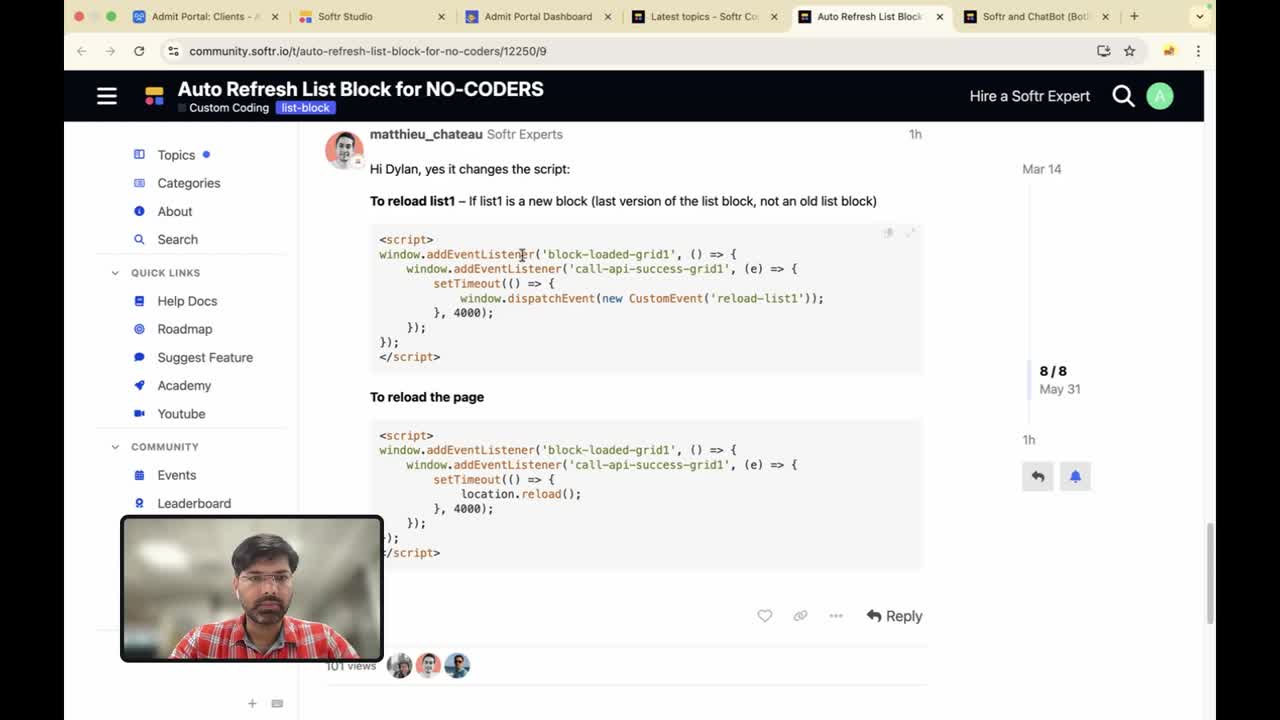Click the install app icon in address bar
1280x720 pixels.
[1104, 51]
